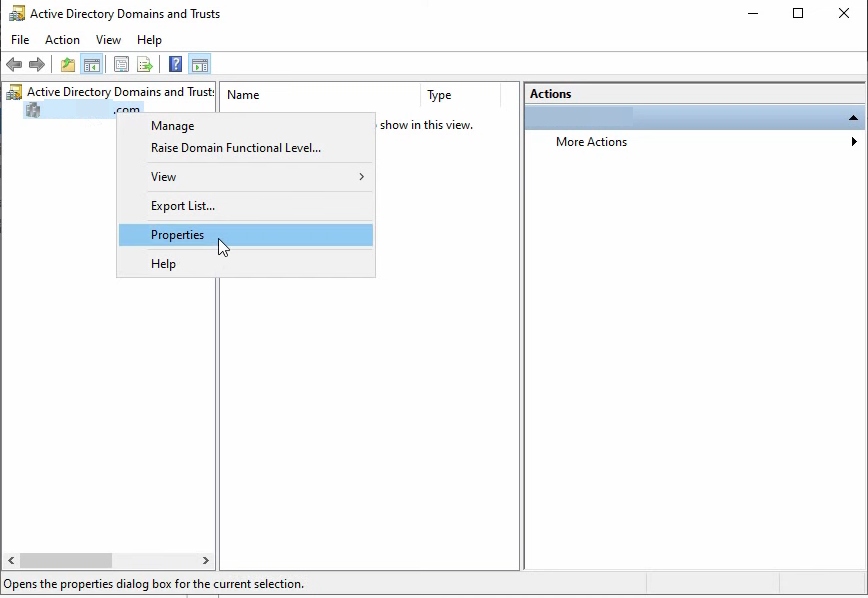This screenshot has width=868, height=598.
Task: Open Help via blue question mark icon
Action: click(175, 65)
